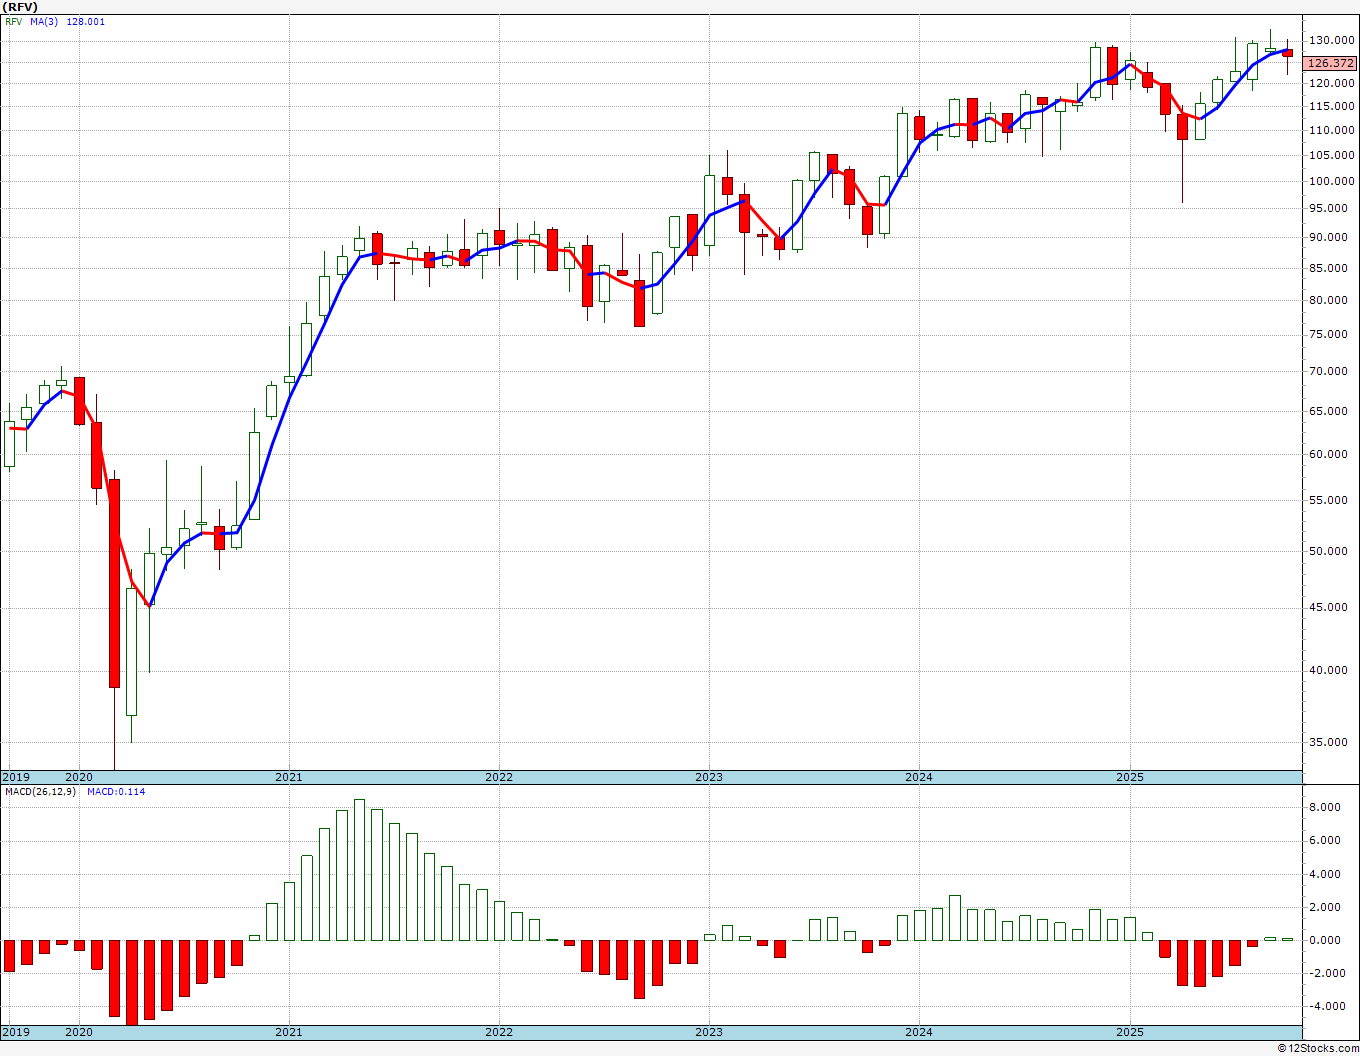Click the MACD(26,12,9) indicator label
The height and width of the screenshot is (1056, 1360).
point(40,792)
